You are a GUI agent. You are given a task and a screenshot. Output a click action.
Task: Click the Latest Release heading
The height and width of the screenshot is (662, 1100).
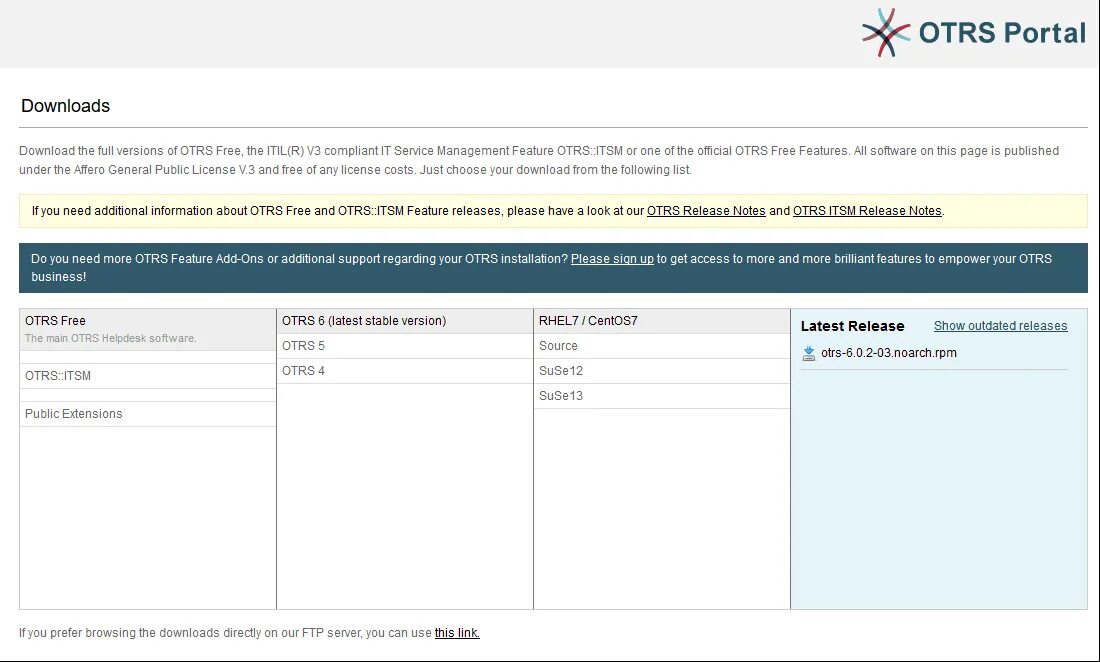click(852, 326)
